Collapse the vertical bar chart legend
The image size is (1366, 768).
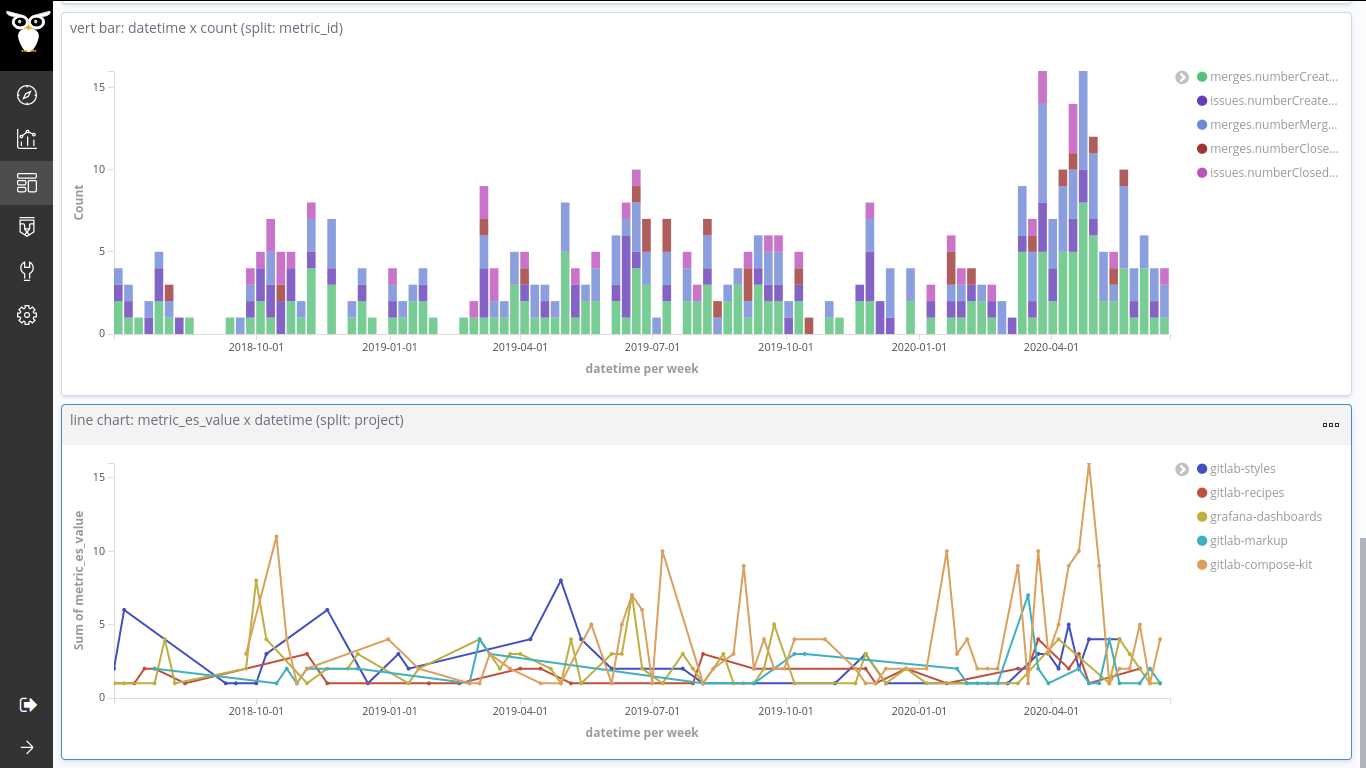pos(1182,77)
